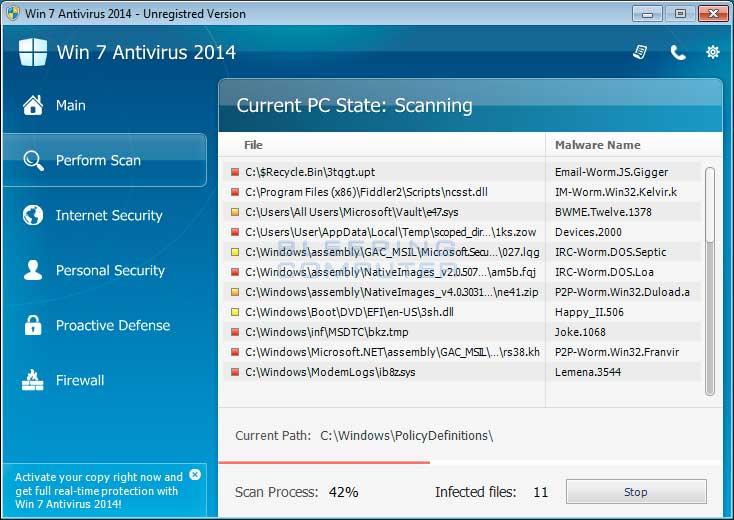The width and height of the screenshot is (734, 520).
Task: Click the results list scrollbar thumb
Action: tap(710, 205)
